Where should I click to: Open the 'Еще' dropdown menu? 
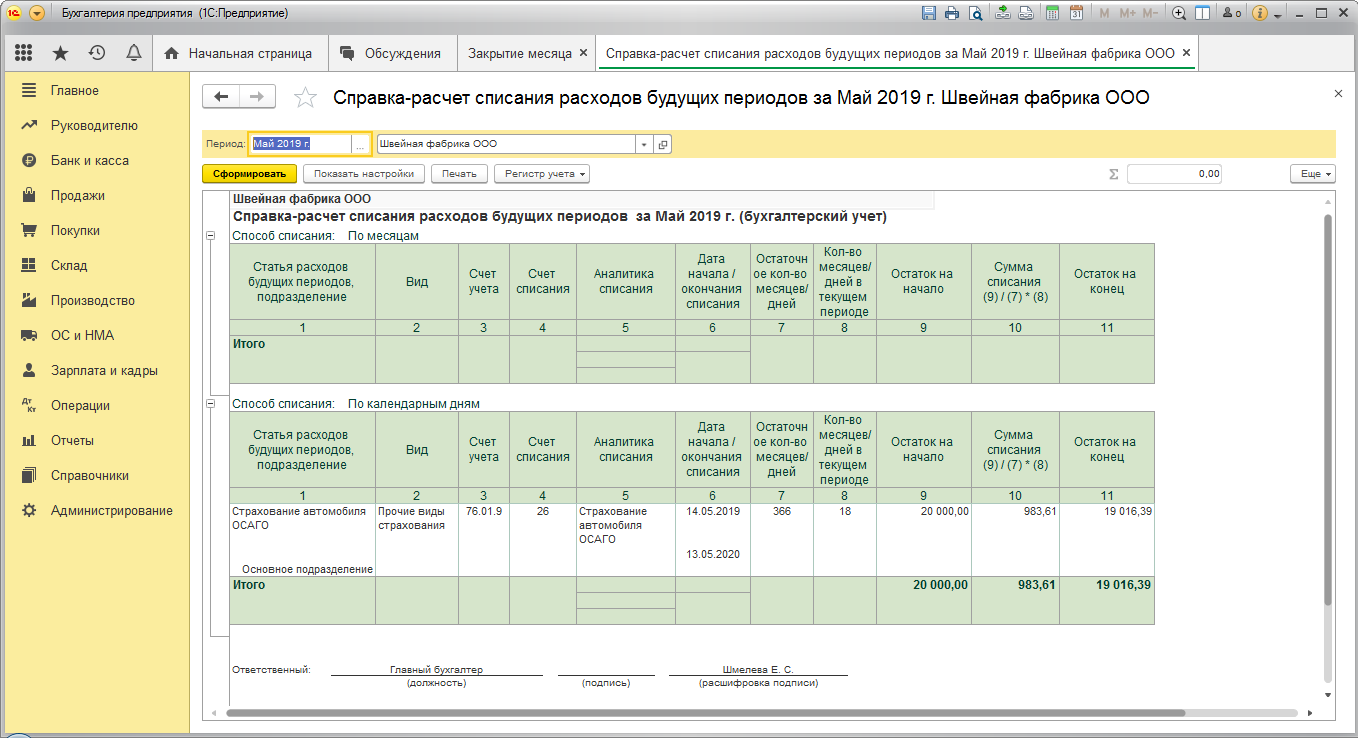(1311, 174)
